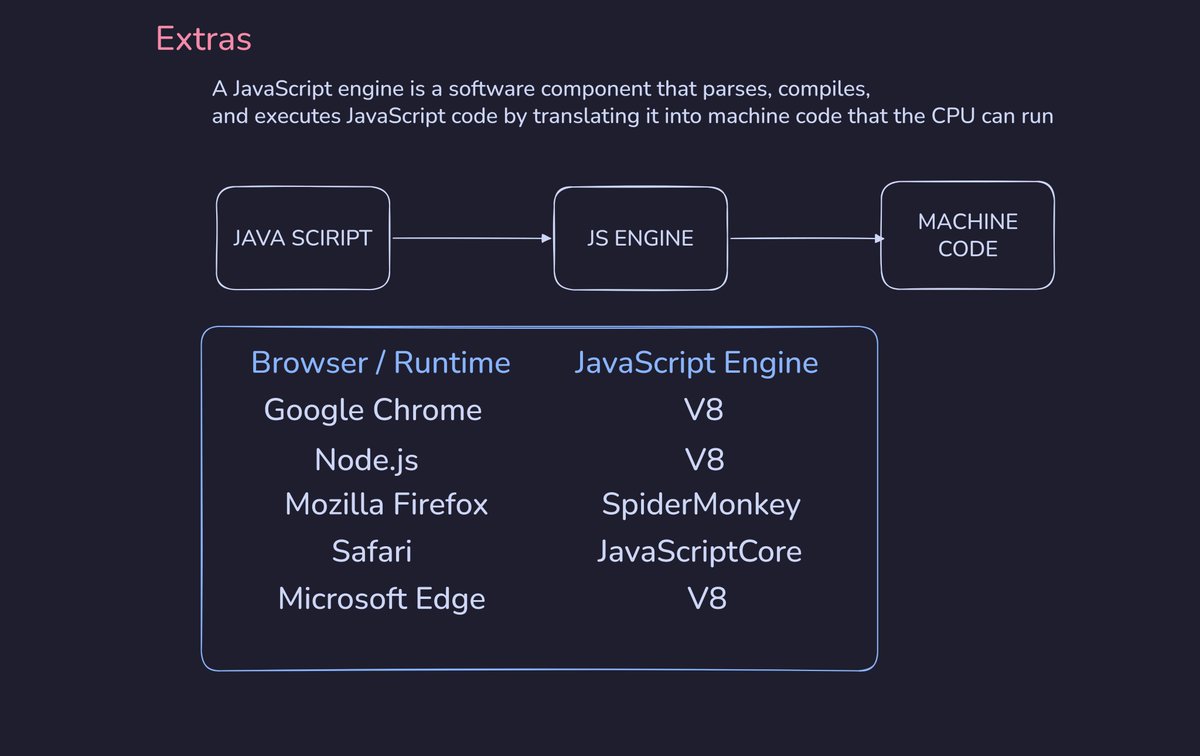Click the "MACHINE CODE" box
This screenshot has height=756, width=1200.
click(x=967, y=235)
